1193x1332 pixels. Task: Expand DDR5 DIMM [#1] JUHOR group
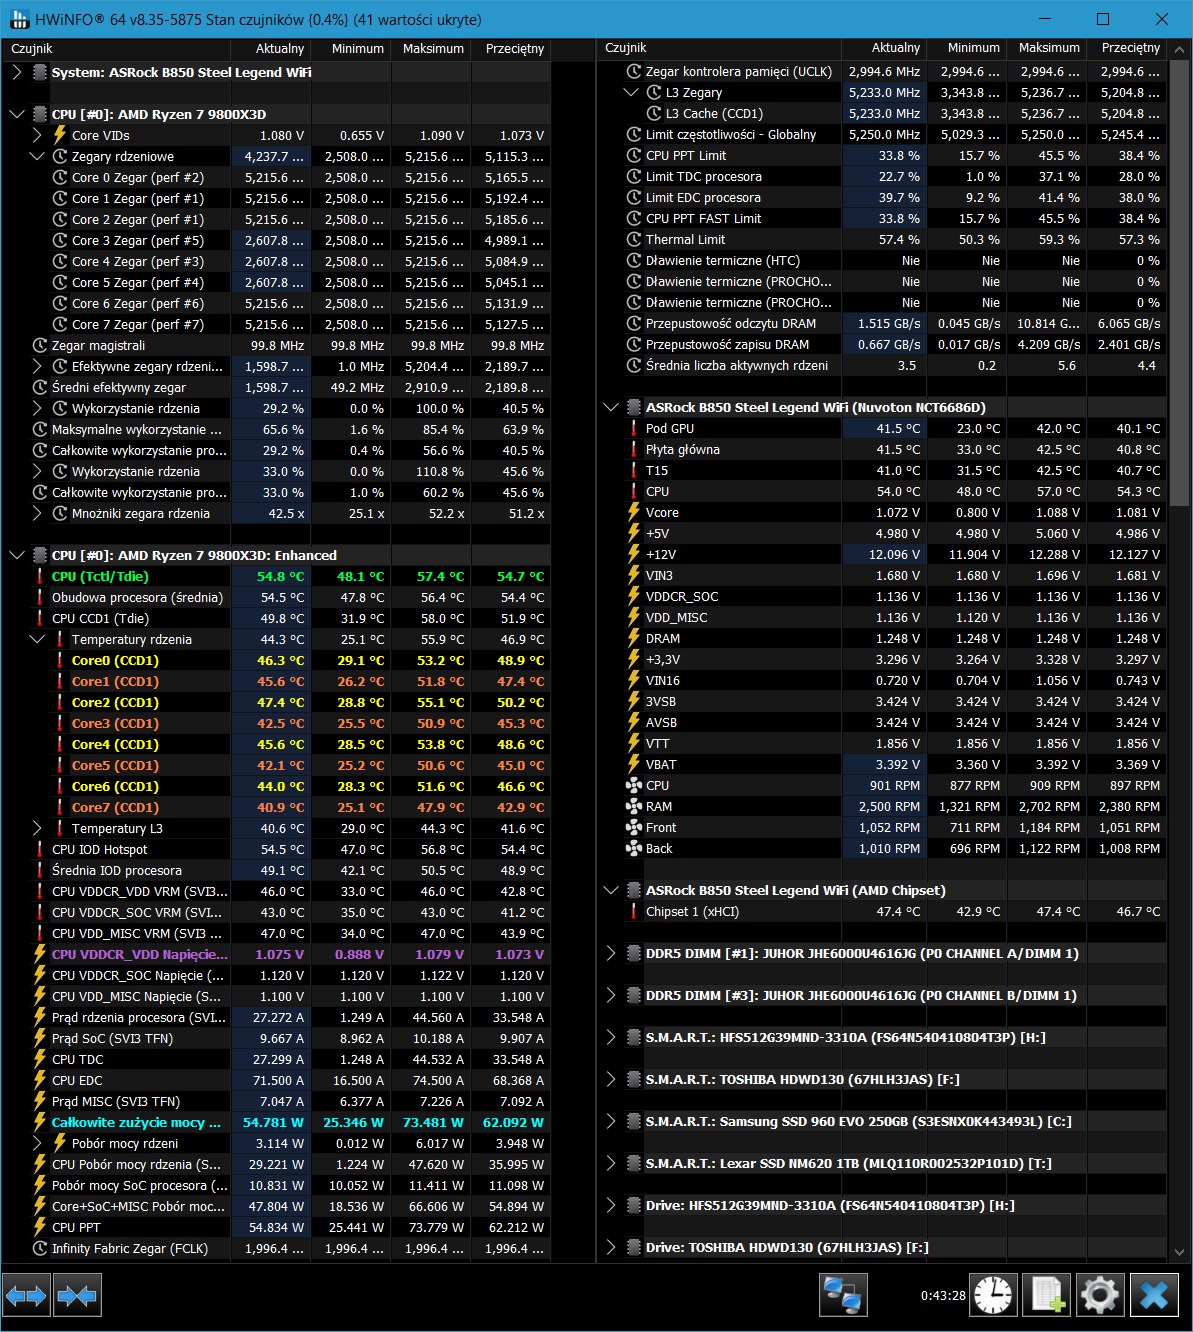(x=611, y=953)
